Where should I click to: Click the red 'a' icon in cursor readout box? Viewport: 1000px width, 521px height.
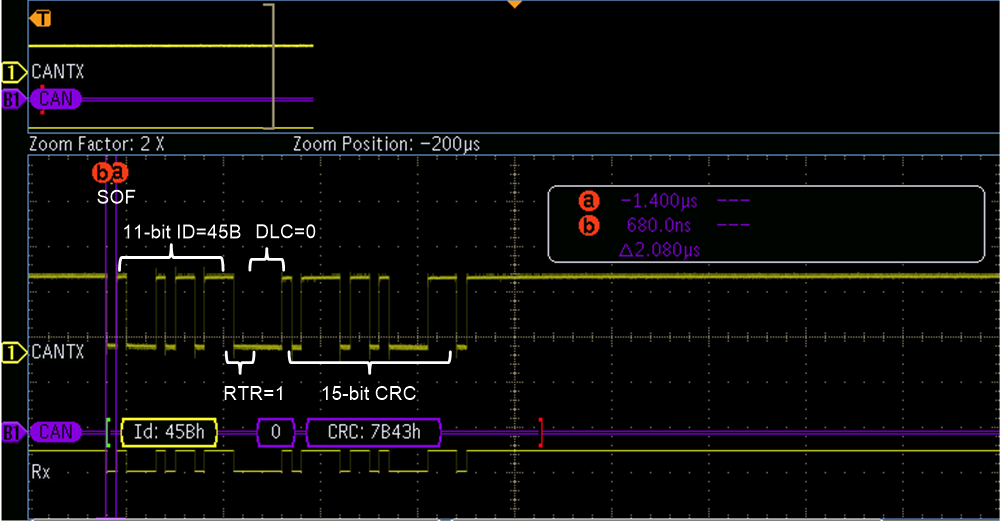[x=589, y=202]
